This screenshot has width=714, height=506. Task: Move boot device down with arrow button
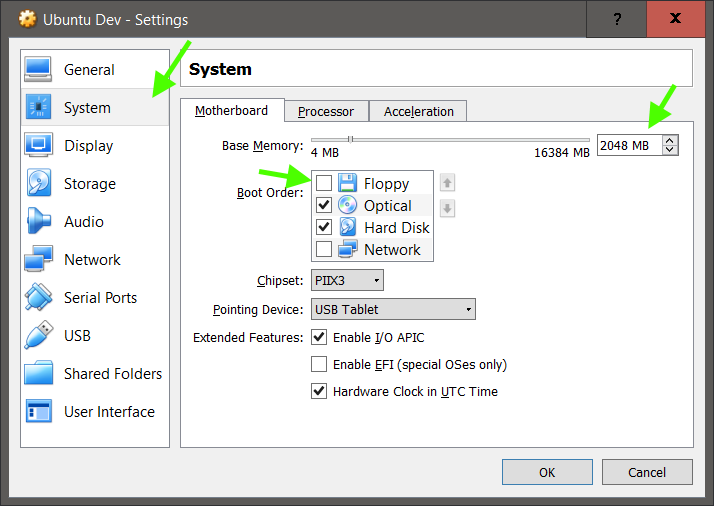click(447, 209)
